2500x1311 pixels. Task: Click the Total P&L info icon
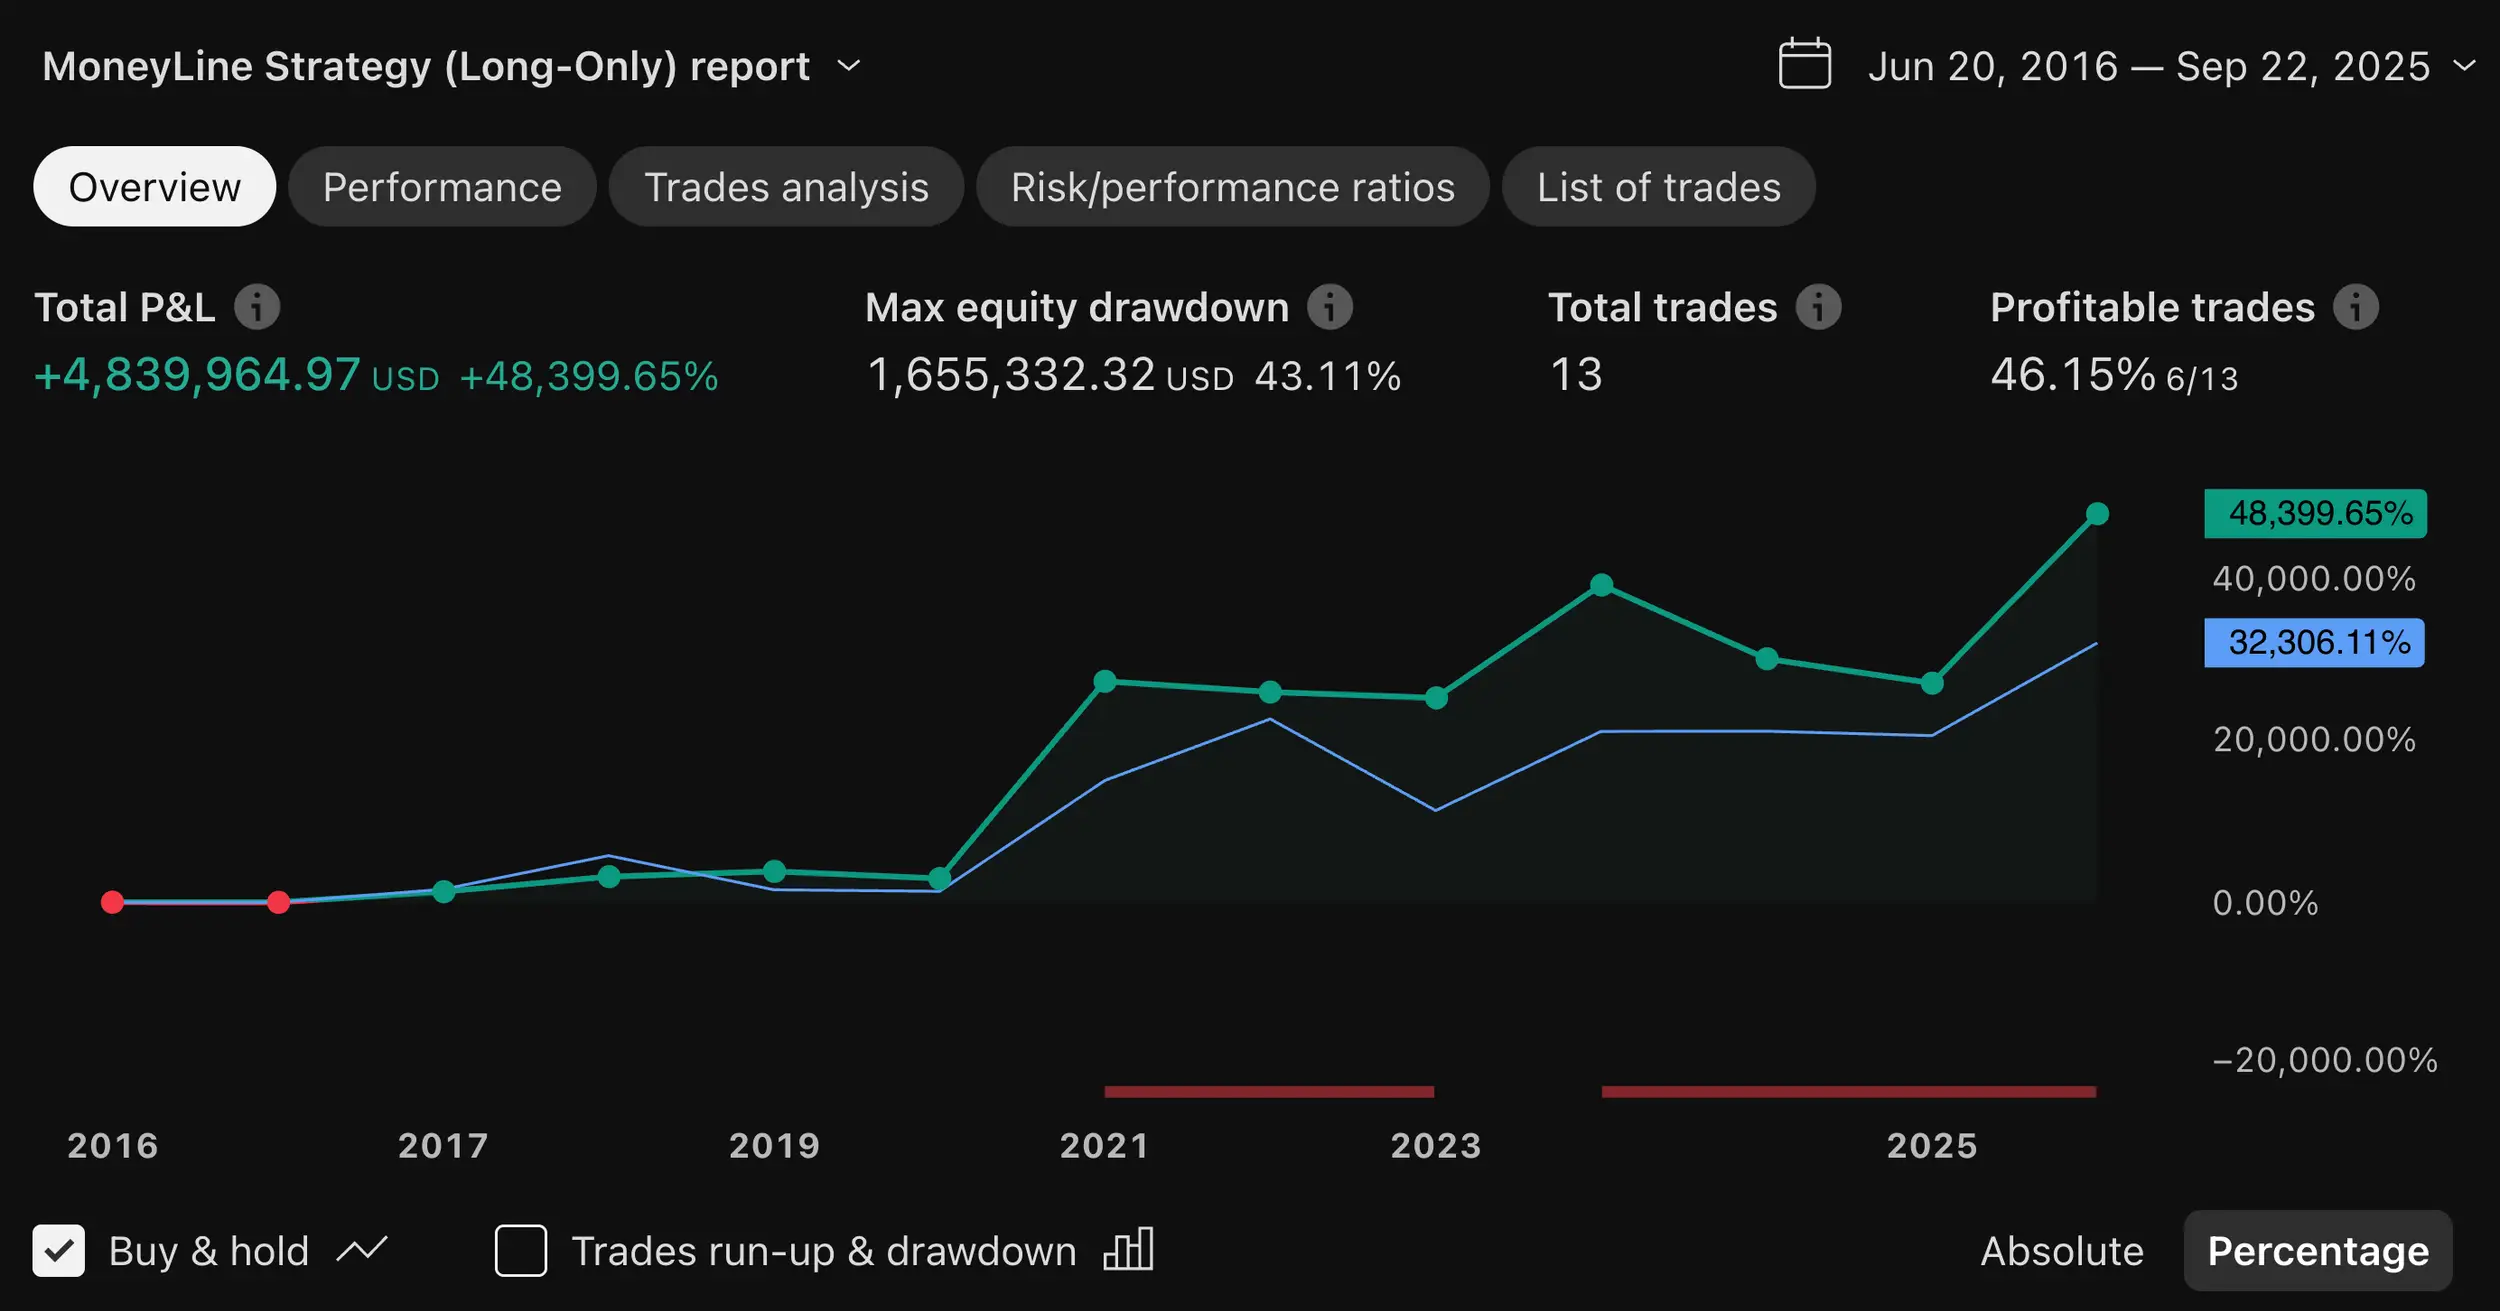257,307
